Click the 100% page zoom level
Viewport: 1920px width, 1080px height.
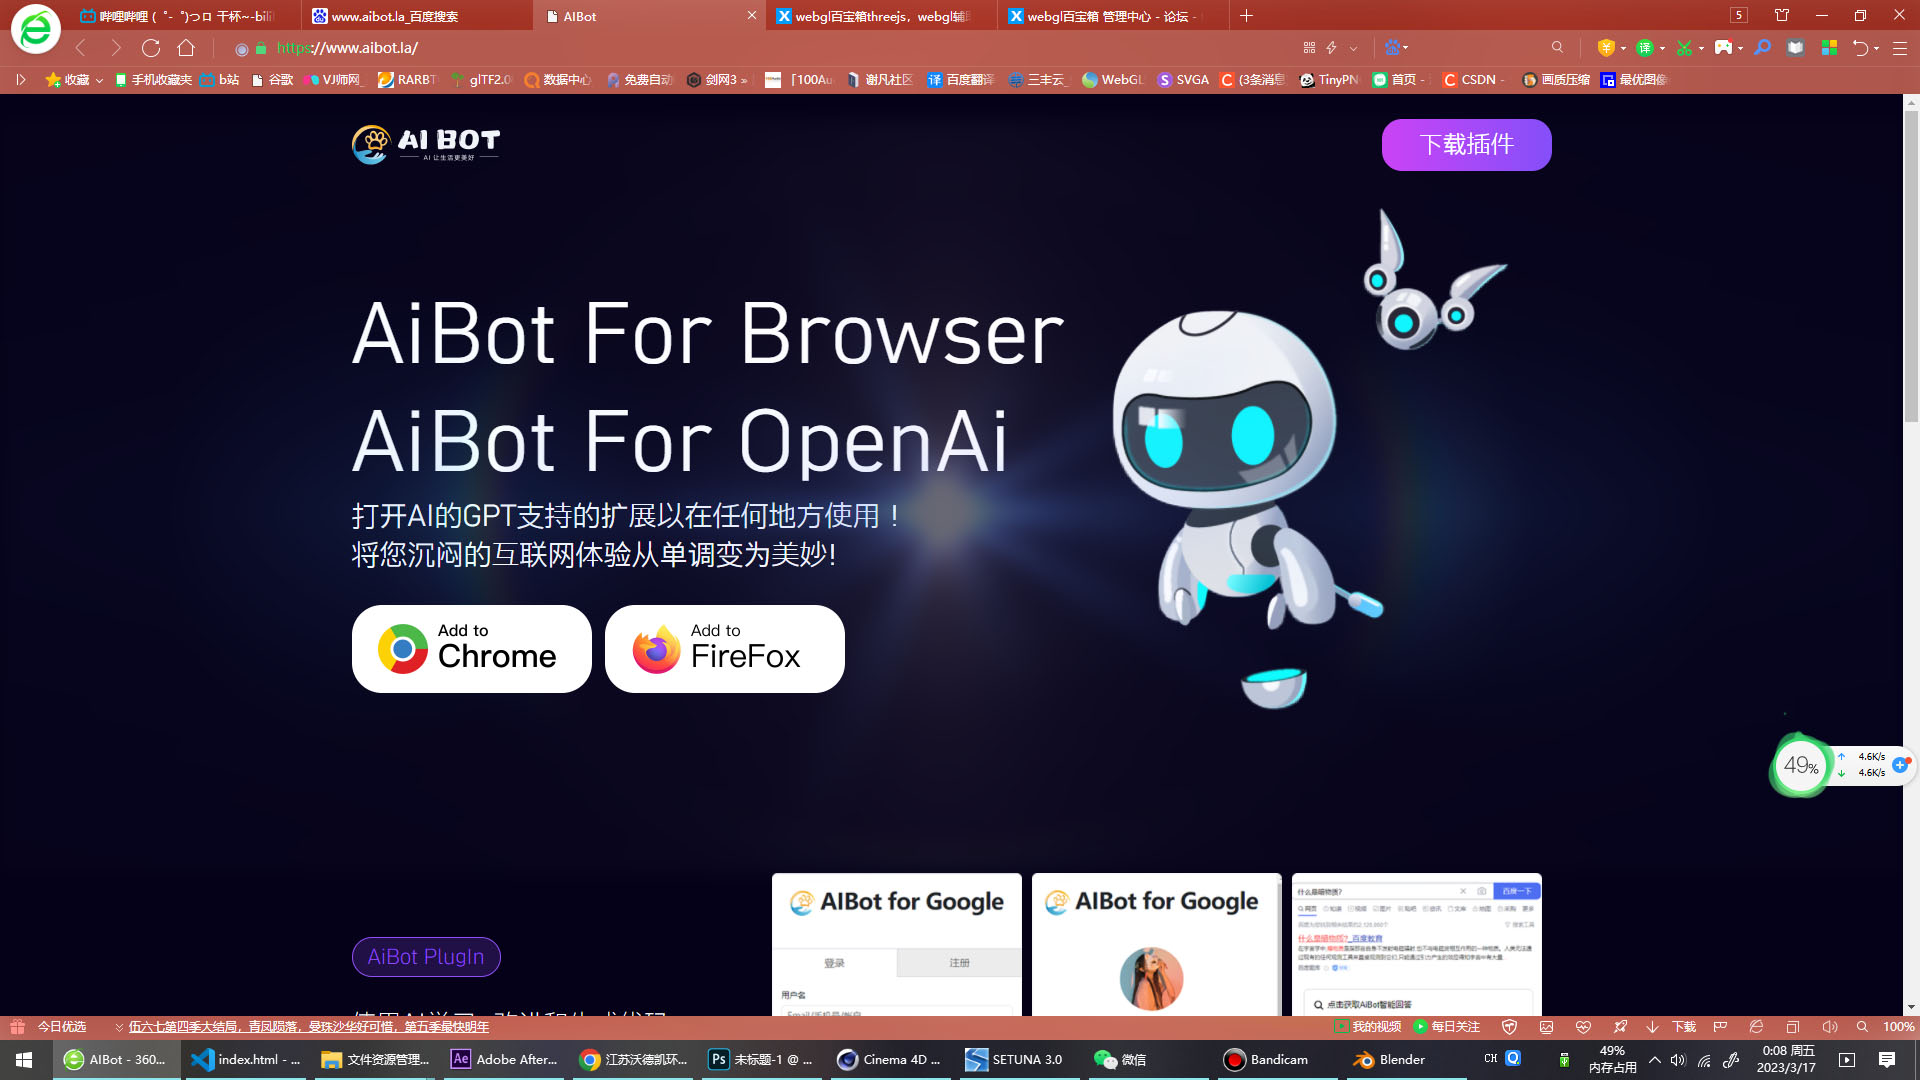point(1898,1027)
